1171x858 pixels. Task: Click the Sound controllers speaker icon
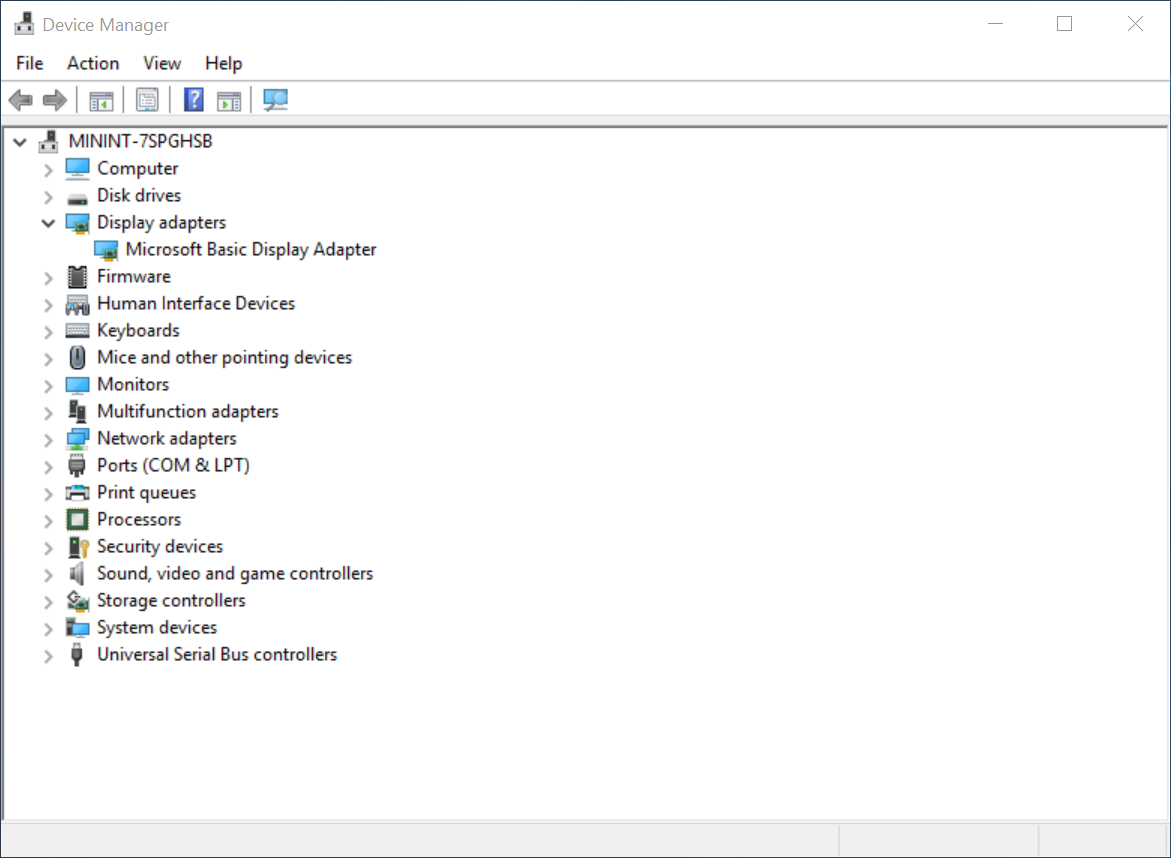click(77, 573)
